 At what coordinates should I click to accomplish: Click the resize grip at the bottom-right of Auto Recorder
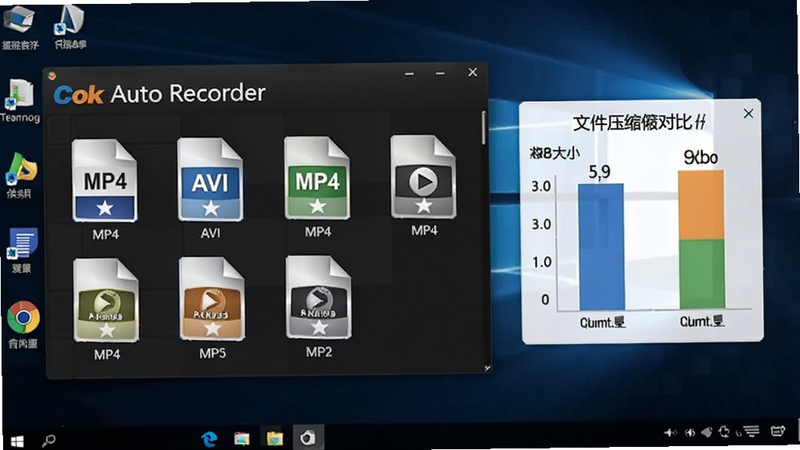(487, 368)
